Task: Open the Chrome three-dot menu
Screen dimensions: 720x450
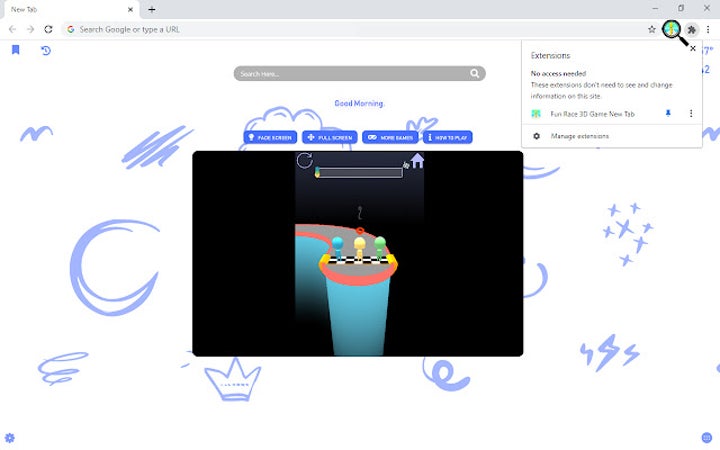Action: coord(708,29)
